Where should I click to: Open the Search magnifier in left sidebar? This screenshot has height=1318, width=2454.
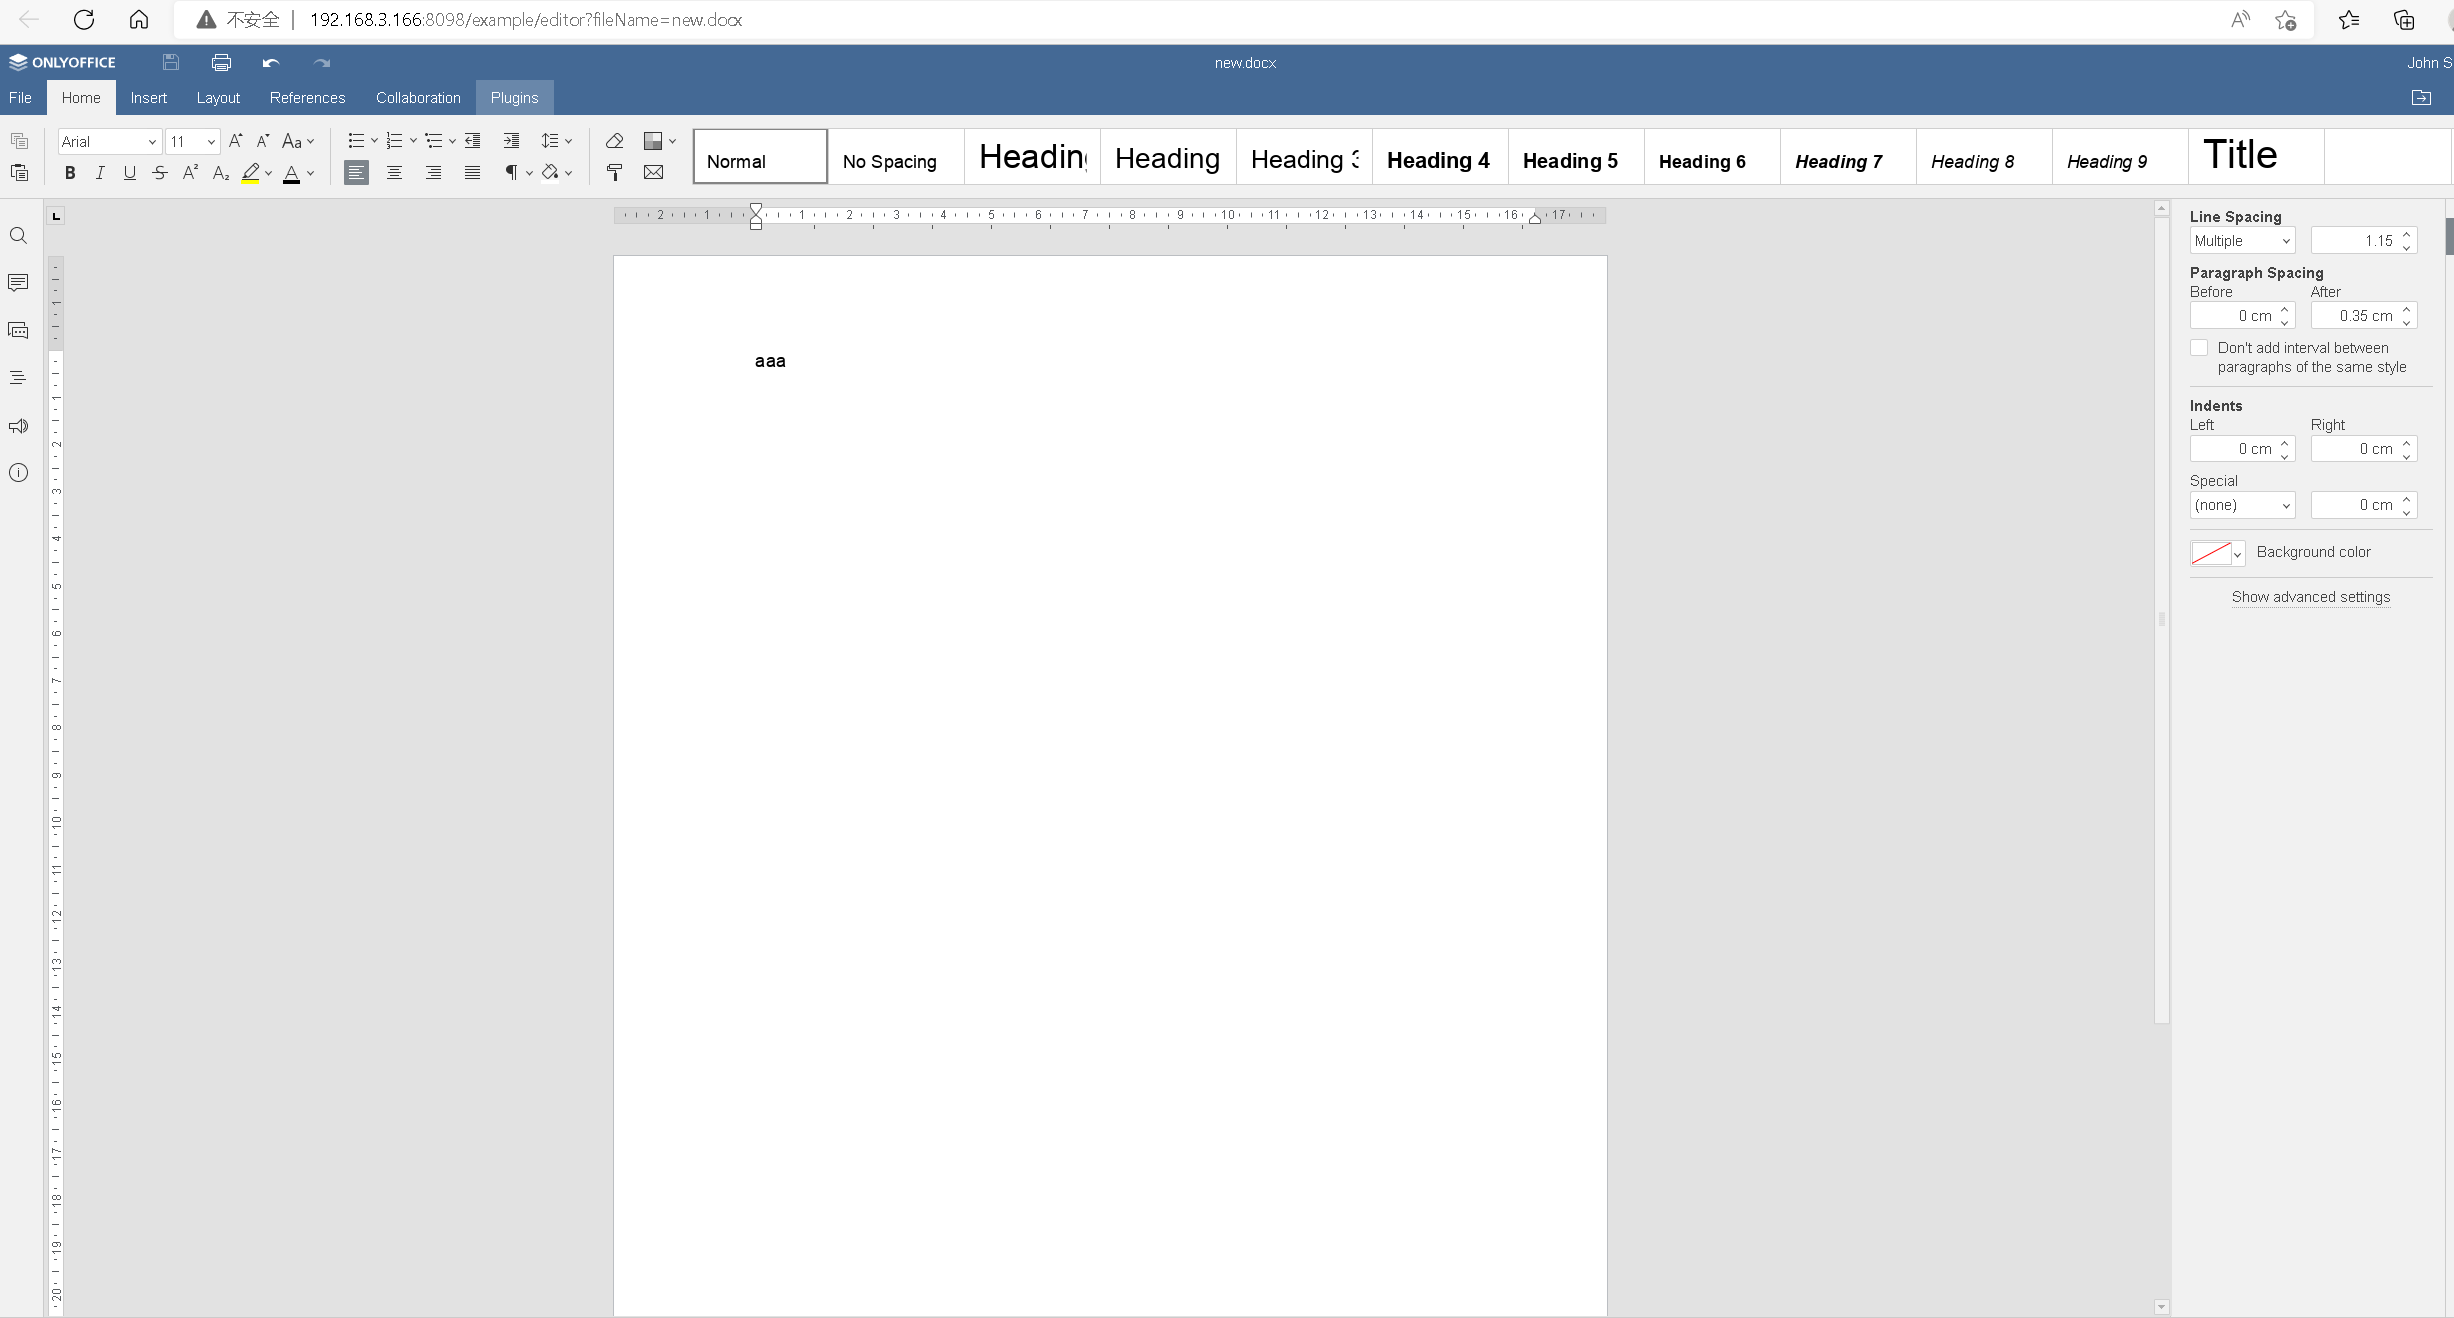[x=18, y=236]
